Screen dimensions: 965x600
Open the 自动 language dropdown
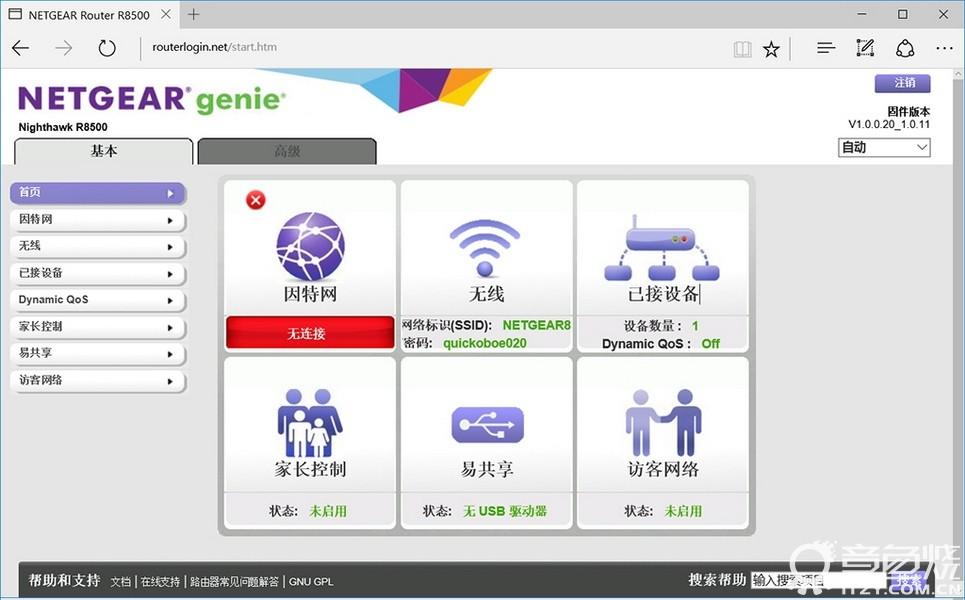click(x=884, y=148)
